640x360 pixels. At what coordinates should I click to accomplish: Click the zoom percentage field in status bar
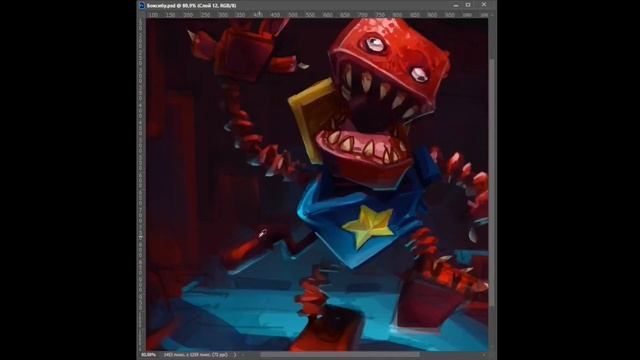tap(149, 355)
